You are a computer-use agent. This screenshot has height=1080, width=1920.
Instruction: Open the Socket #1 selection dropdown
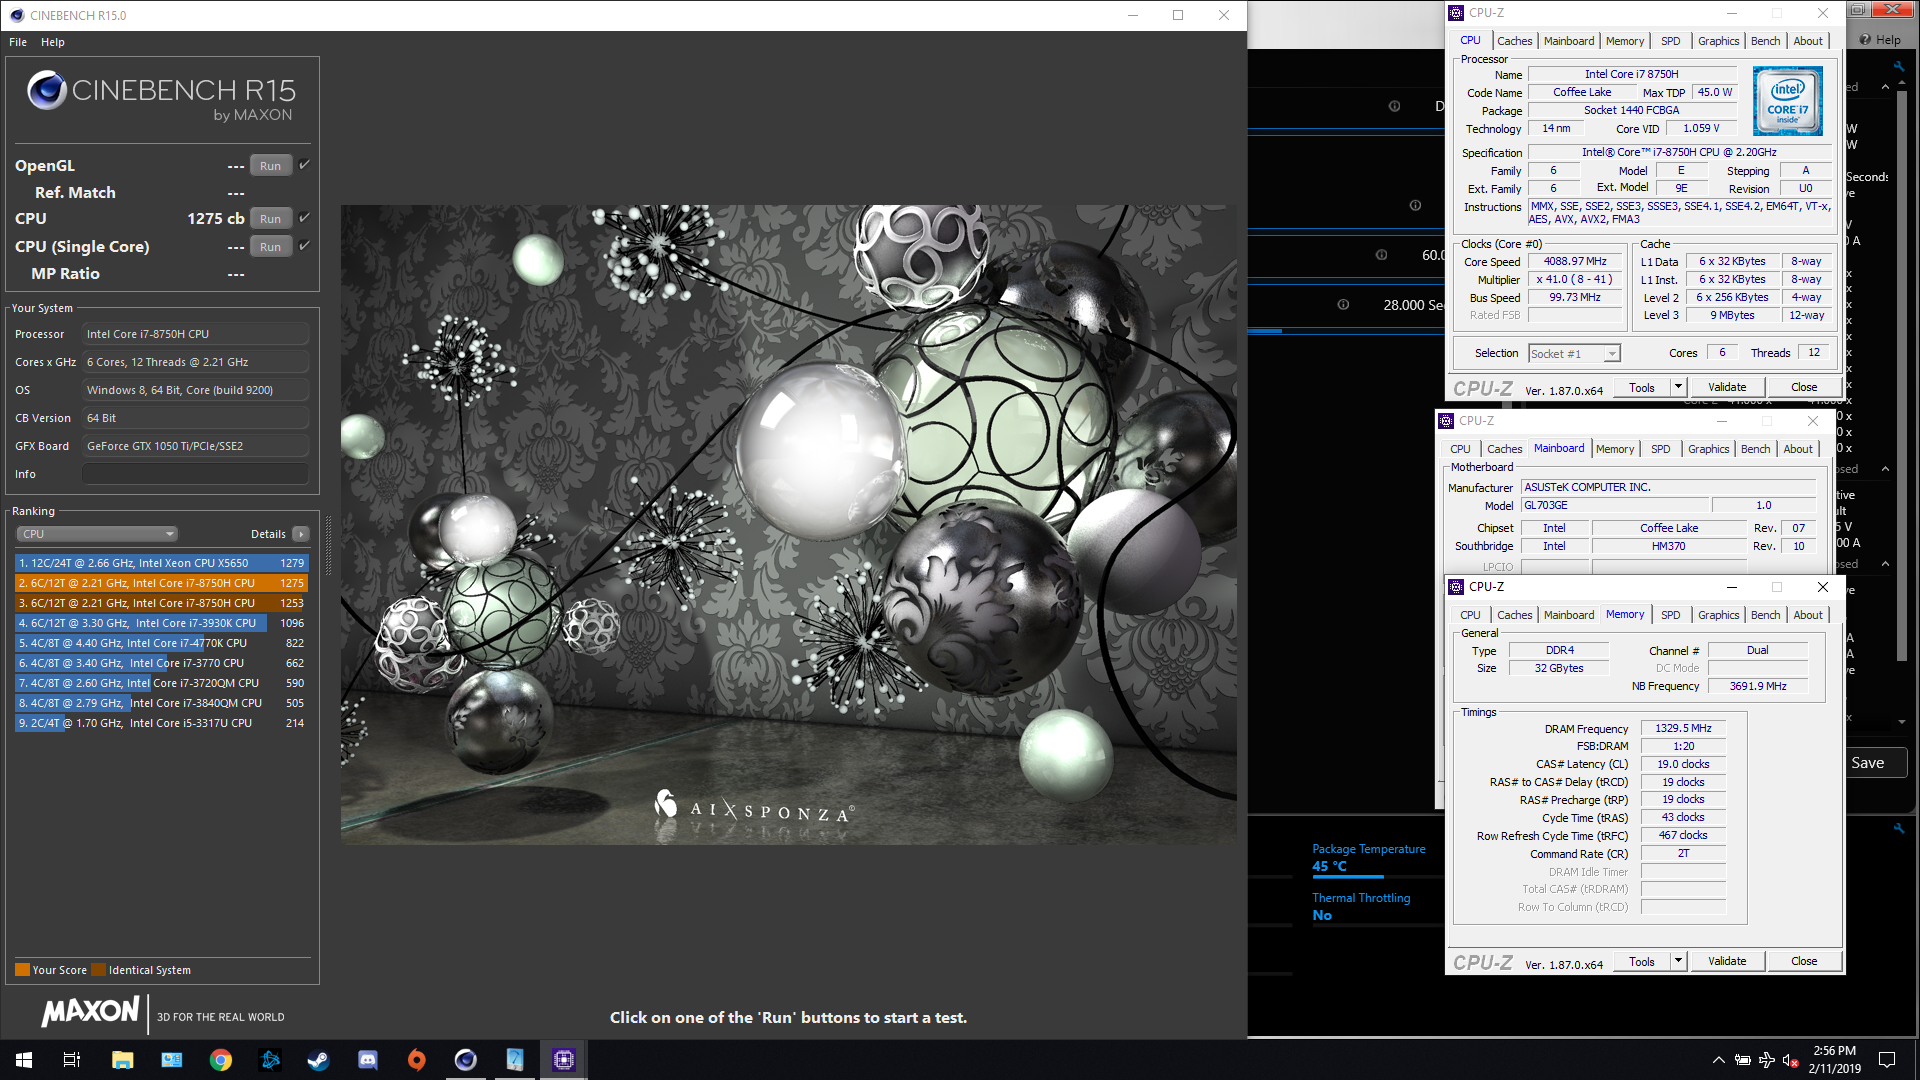pos(1574,353)
